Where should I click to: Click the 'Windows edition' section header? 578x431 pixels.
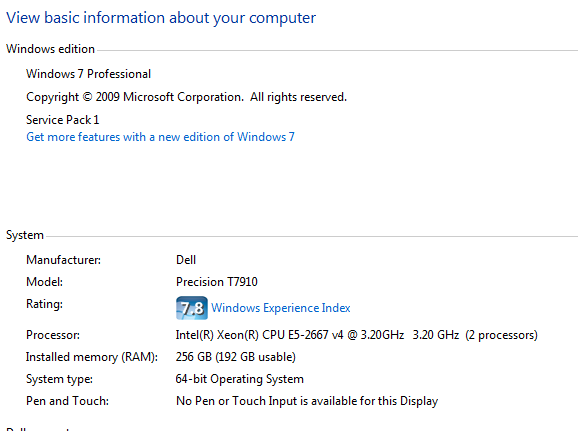[x=51, y=49]
